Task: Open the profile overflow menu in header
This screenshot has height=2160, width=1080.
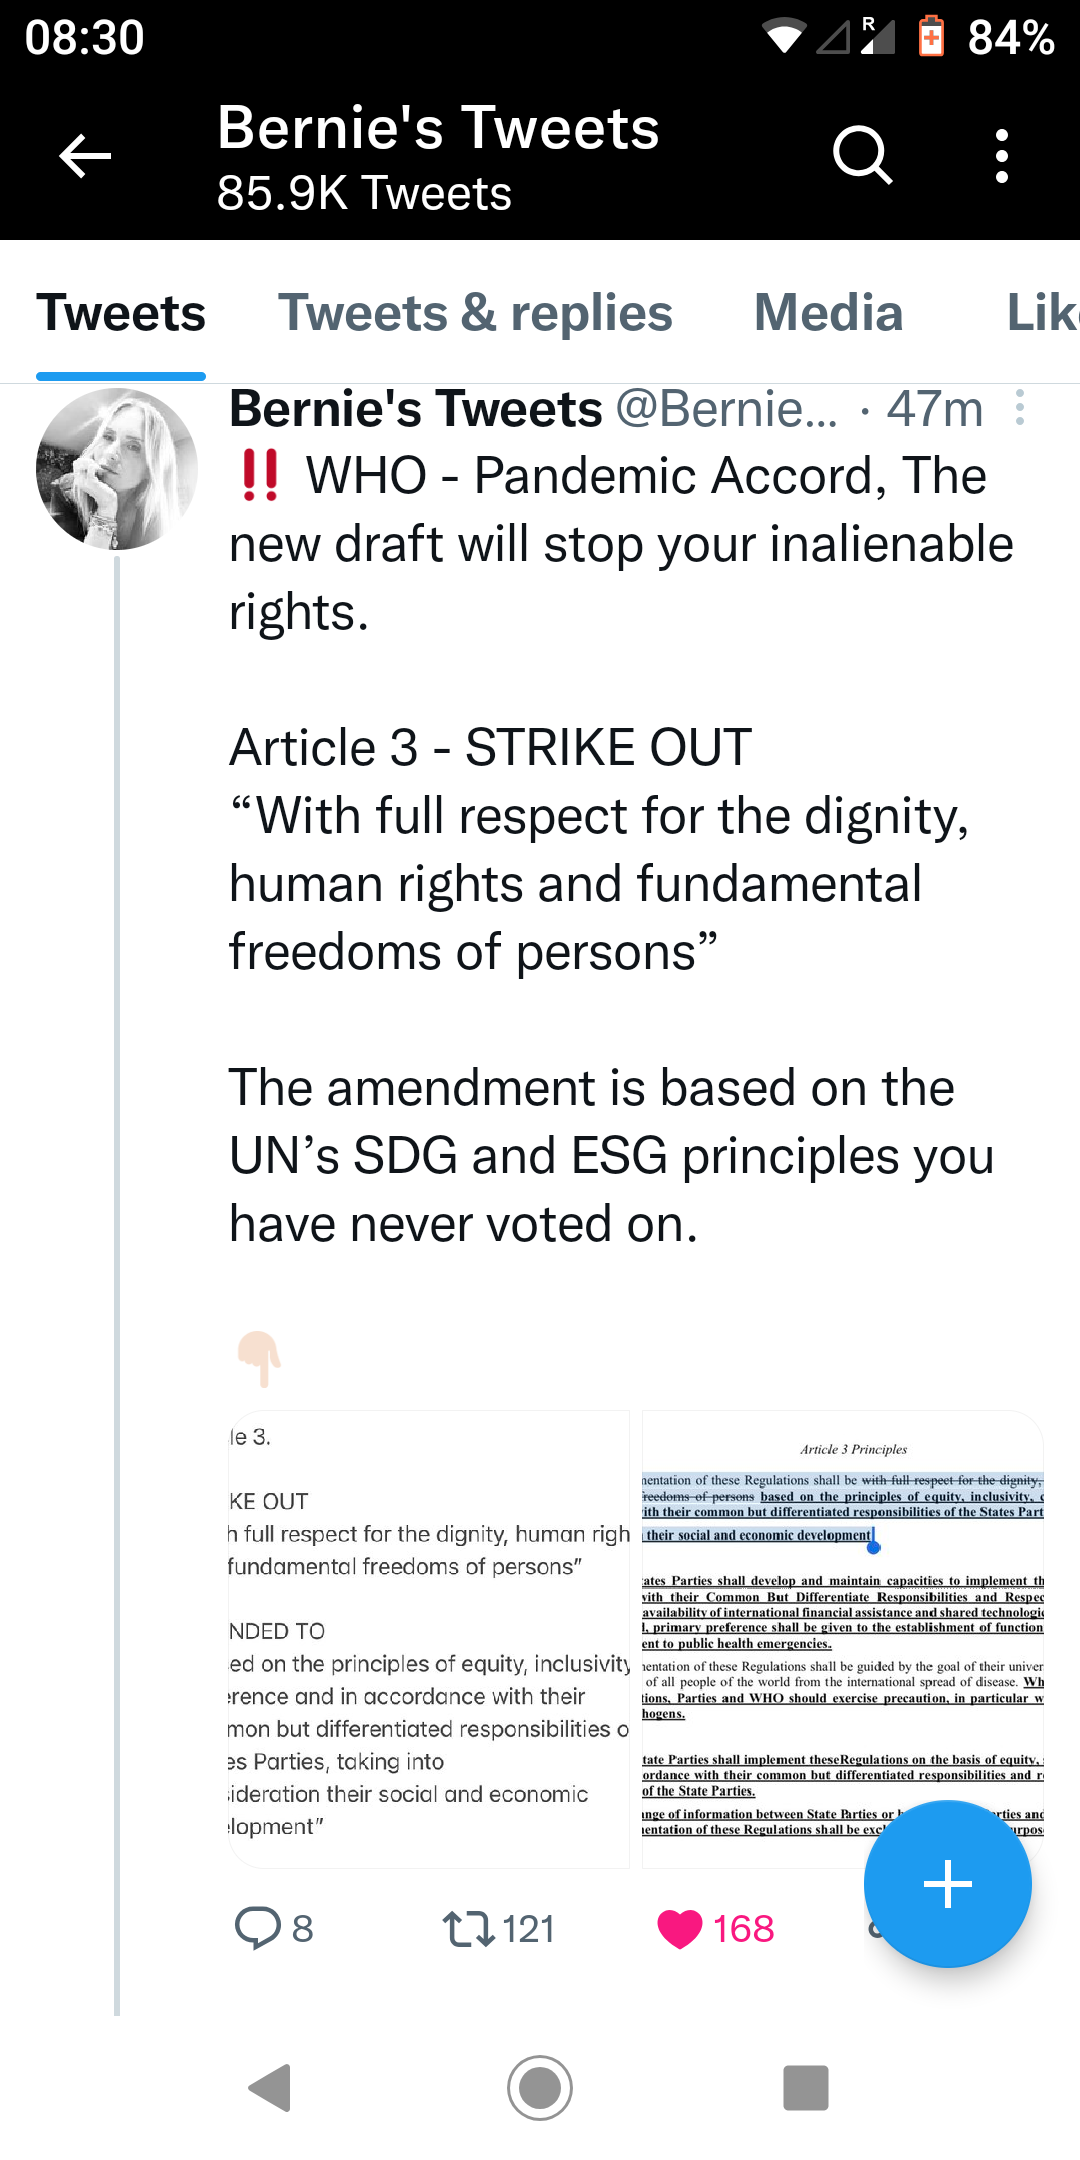Action: [1001, 156]
